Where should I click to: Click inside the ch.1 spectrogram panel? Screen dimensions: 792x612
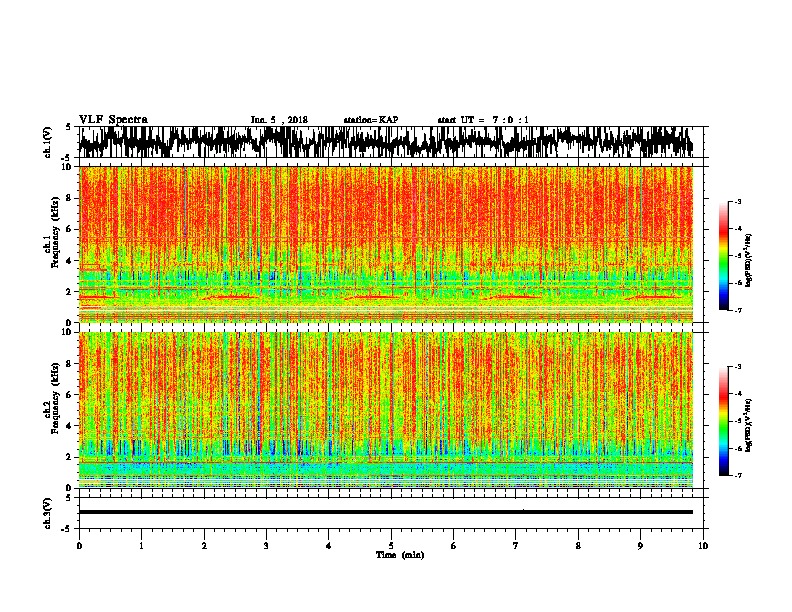386,244
